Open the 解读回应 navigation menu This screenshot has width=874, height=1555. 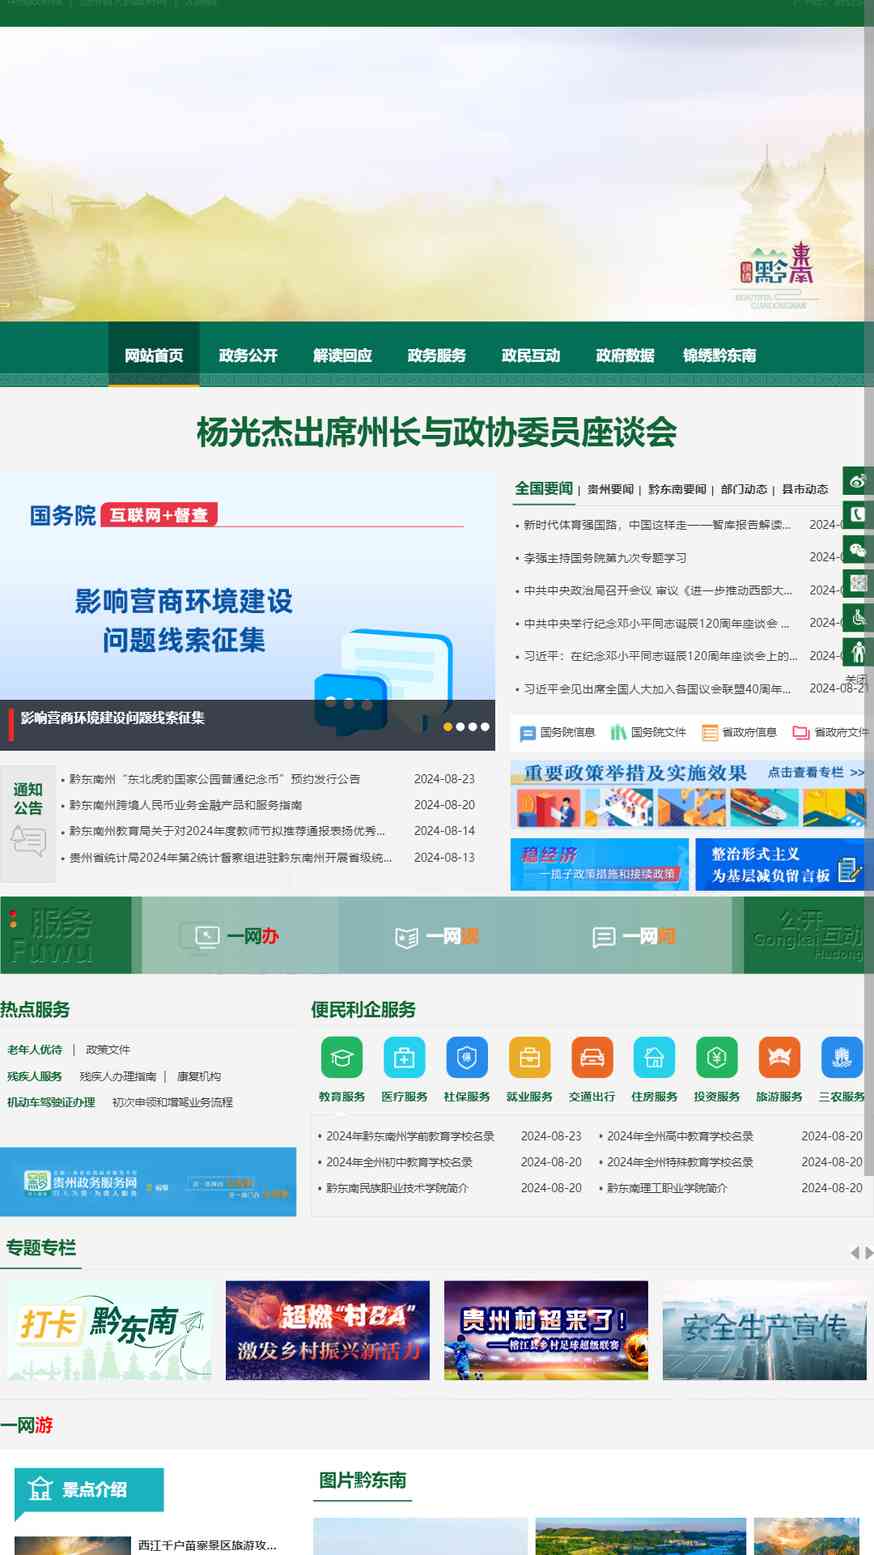click(x=342, y=355)
